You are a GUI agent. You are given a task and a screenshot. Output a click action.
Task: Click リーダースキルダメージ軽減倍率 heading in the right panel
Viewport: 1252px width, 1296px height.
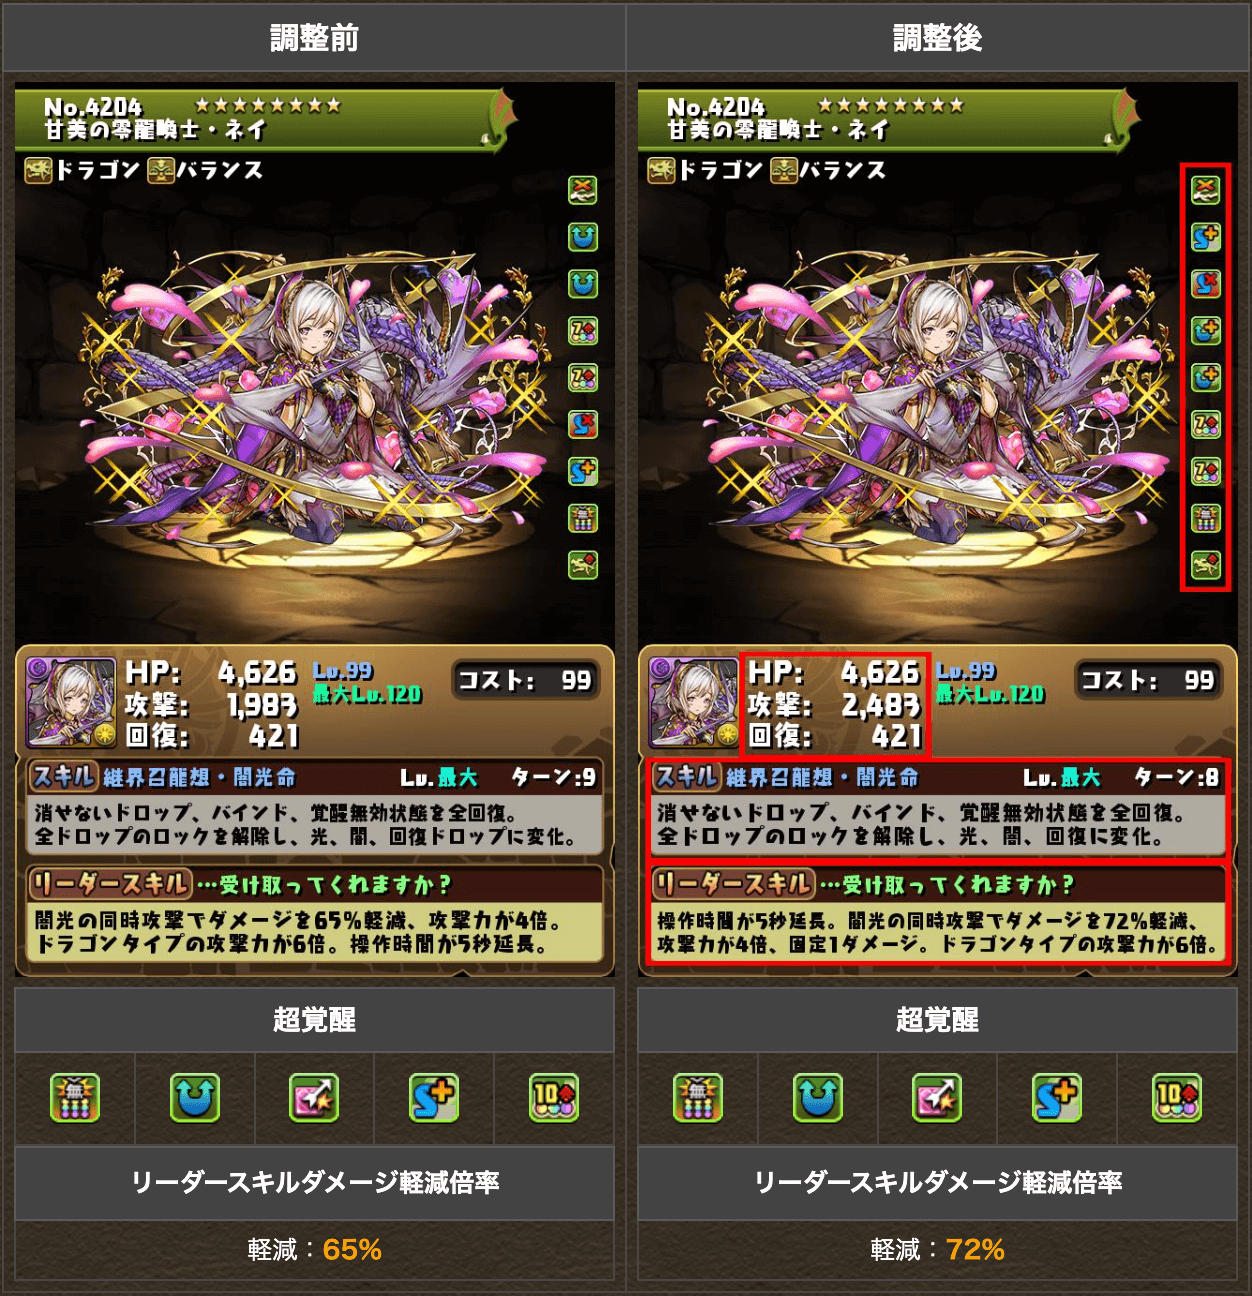[938, 1183]
